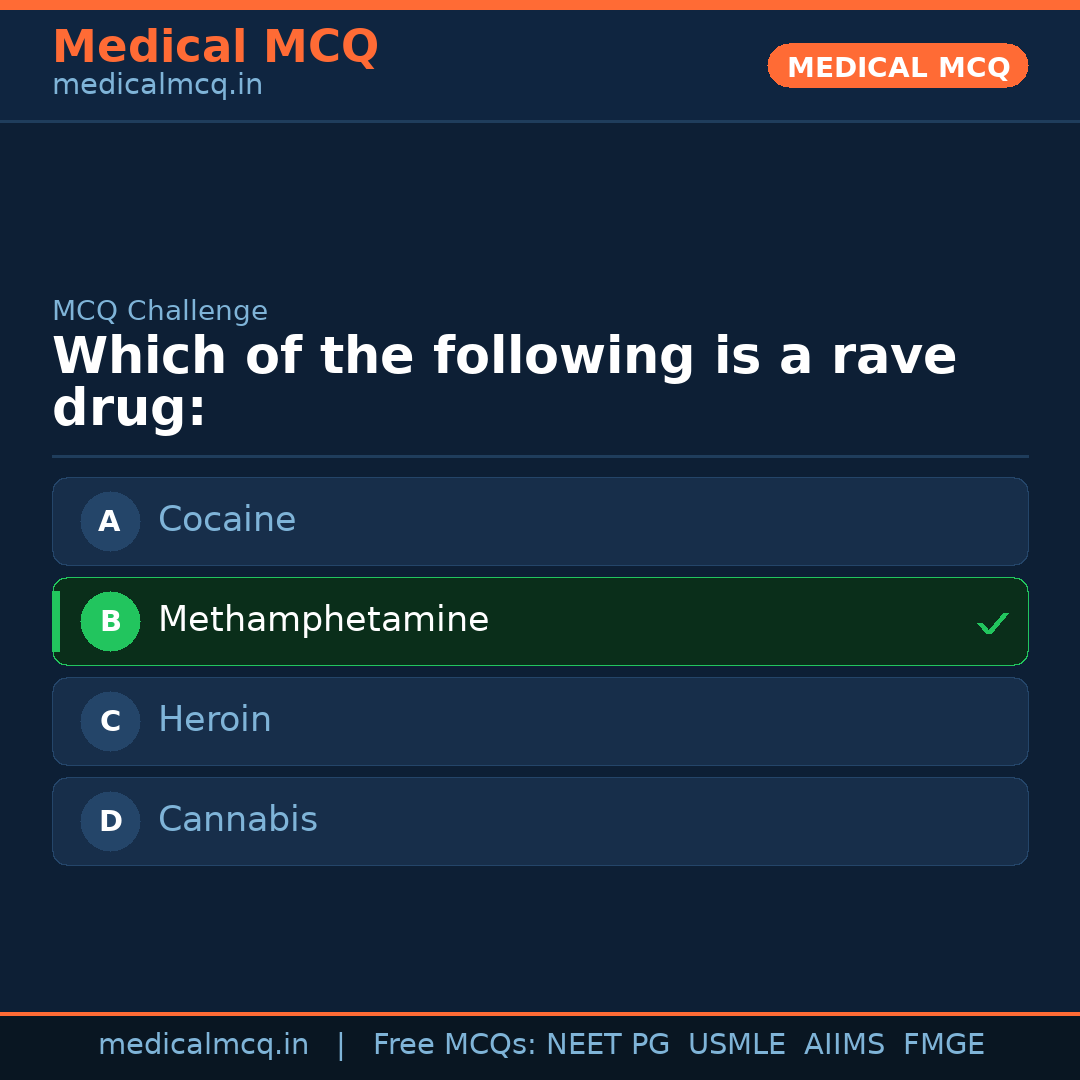Select the Methamphetamine answer option

(540, 621)
